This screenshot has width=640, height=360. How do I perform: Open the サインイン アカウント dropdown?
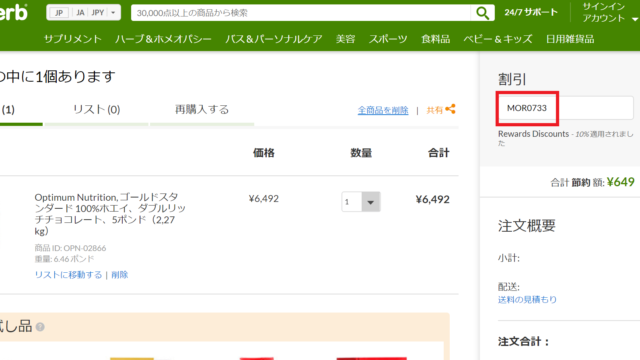[x=607, y=12]
